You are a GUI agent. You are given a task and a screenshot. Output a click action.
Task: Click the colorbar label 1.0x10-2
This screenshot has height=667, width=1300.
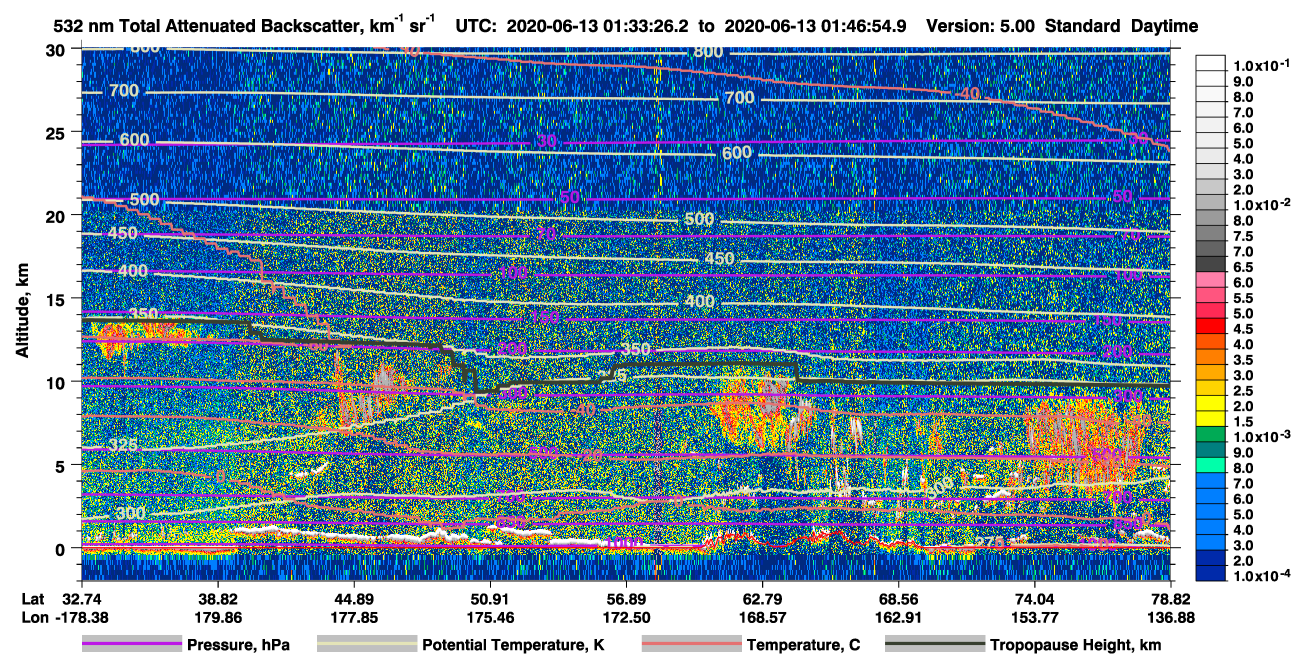coord(1261,205)
